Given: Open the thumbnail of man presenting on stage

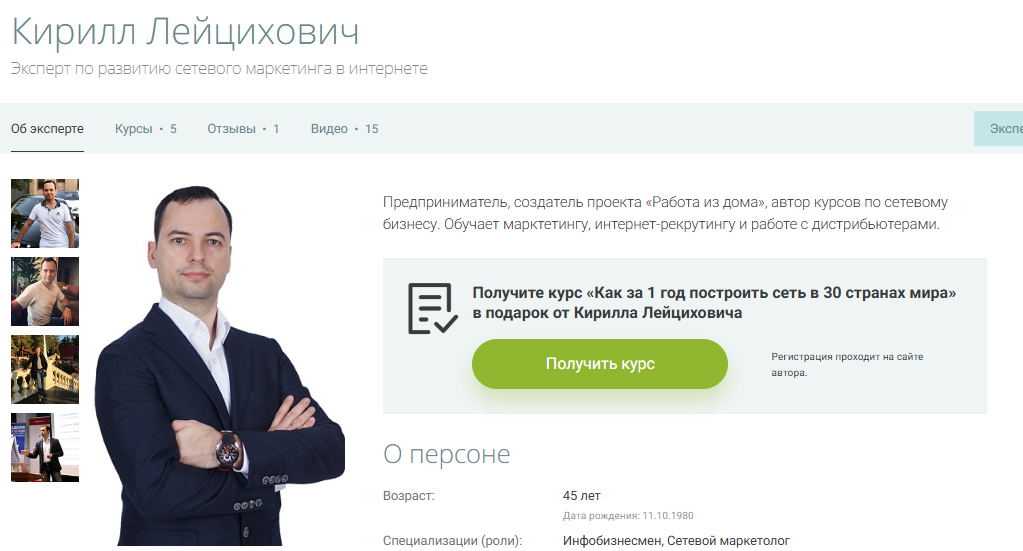Looking at the screenshot, I should pos(45,447).
